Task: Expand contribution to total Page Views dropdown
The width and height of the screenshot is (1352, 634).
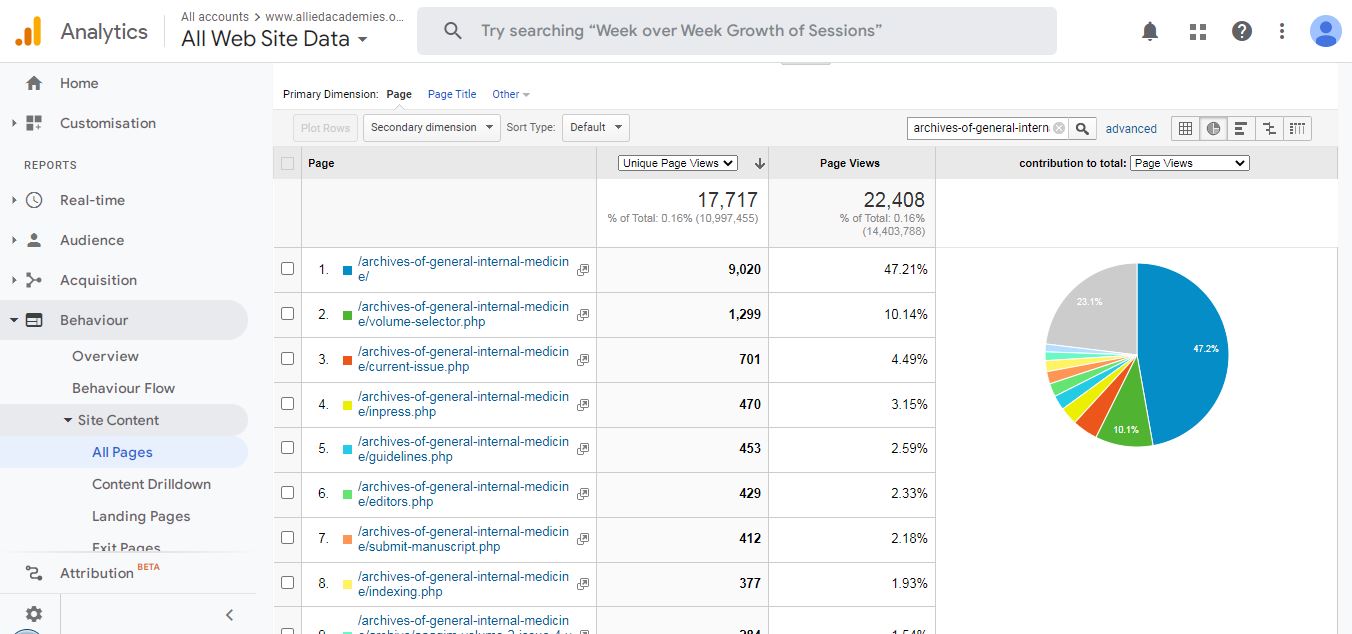Action: (1189, 163)
